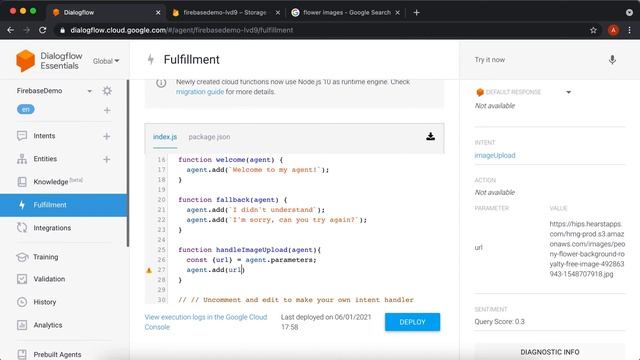Open Entities in the sidebar
The height and width of the screenshot is (360, 640).
click(x=45, y=159)
